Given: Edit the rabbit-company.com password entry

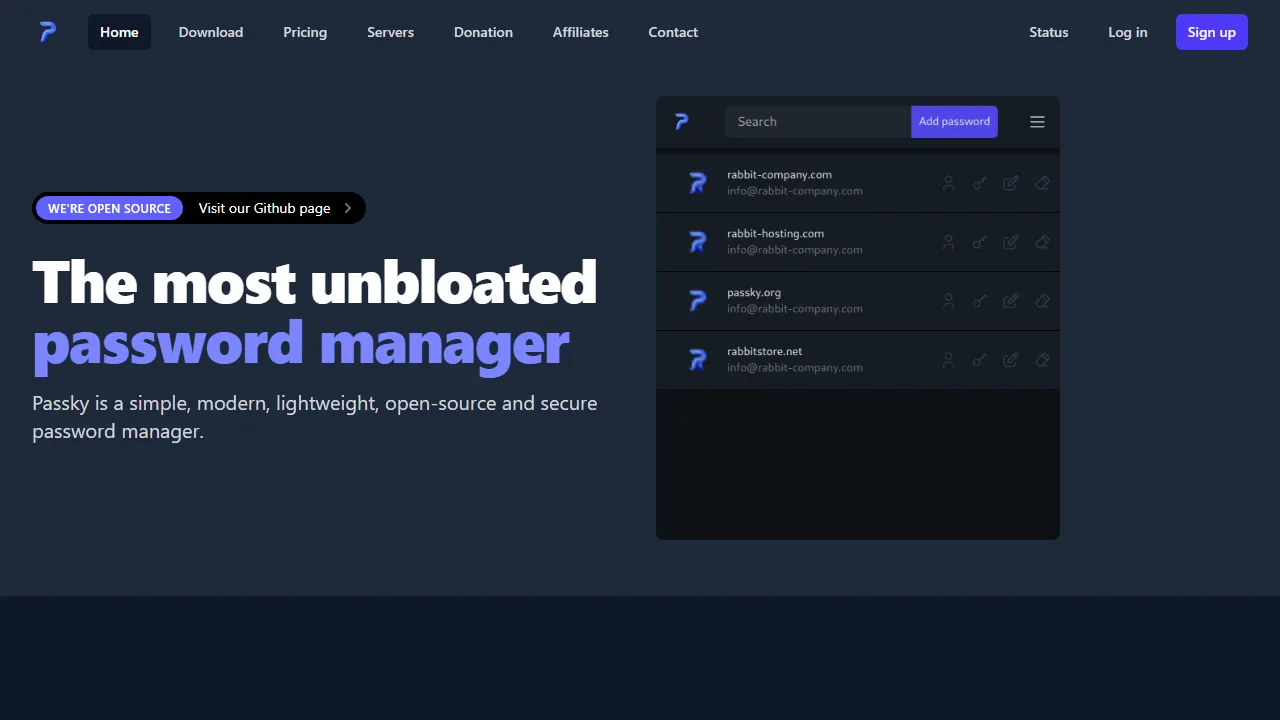Looking at the screenshot, I should 1010,183.
